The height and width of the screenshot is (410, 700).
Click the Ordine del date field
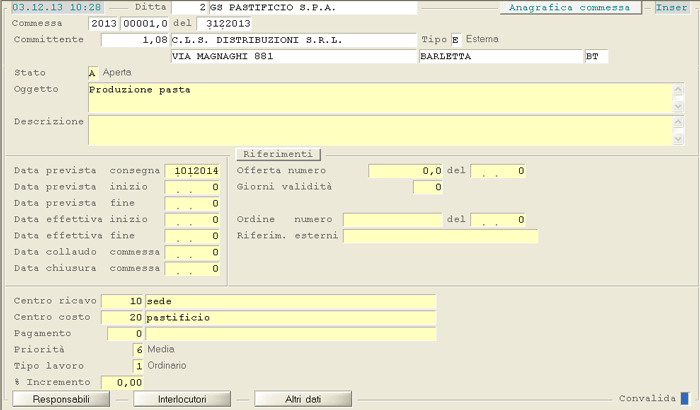[498, 220]
